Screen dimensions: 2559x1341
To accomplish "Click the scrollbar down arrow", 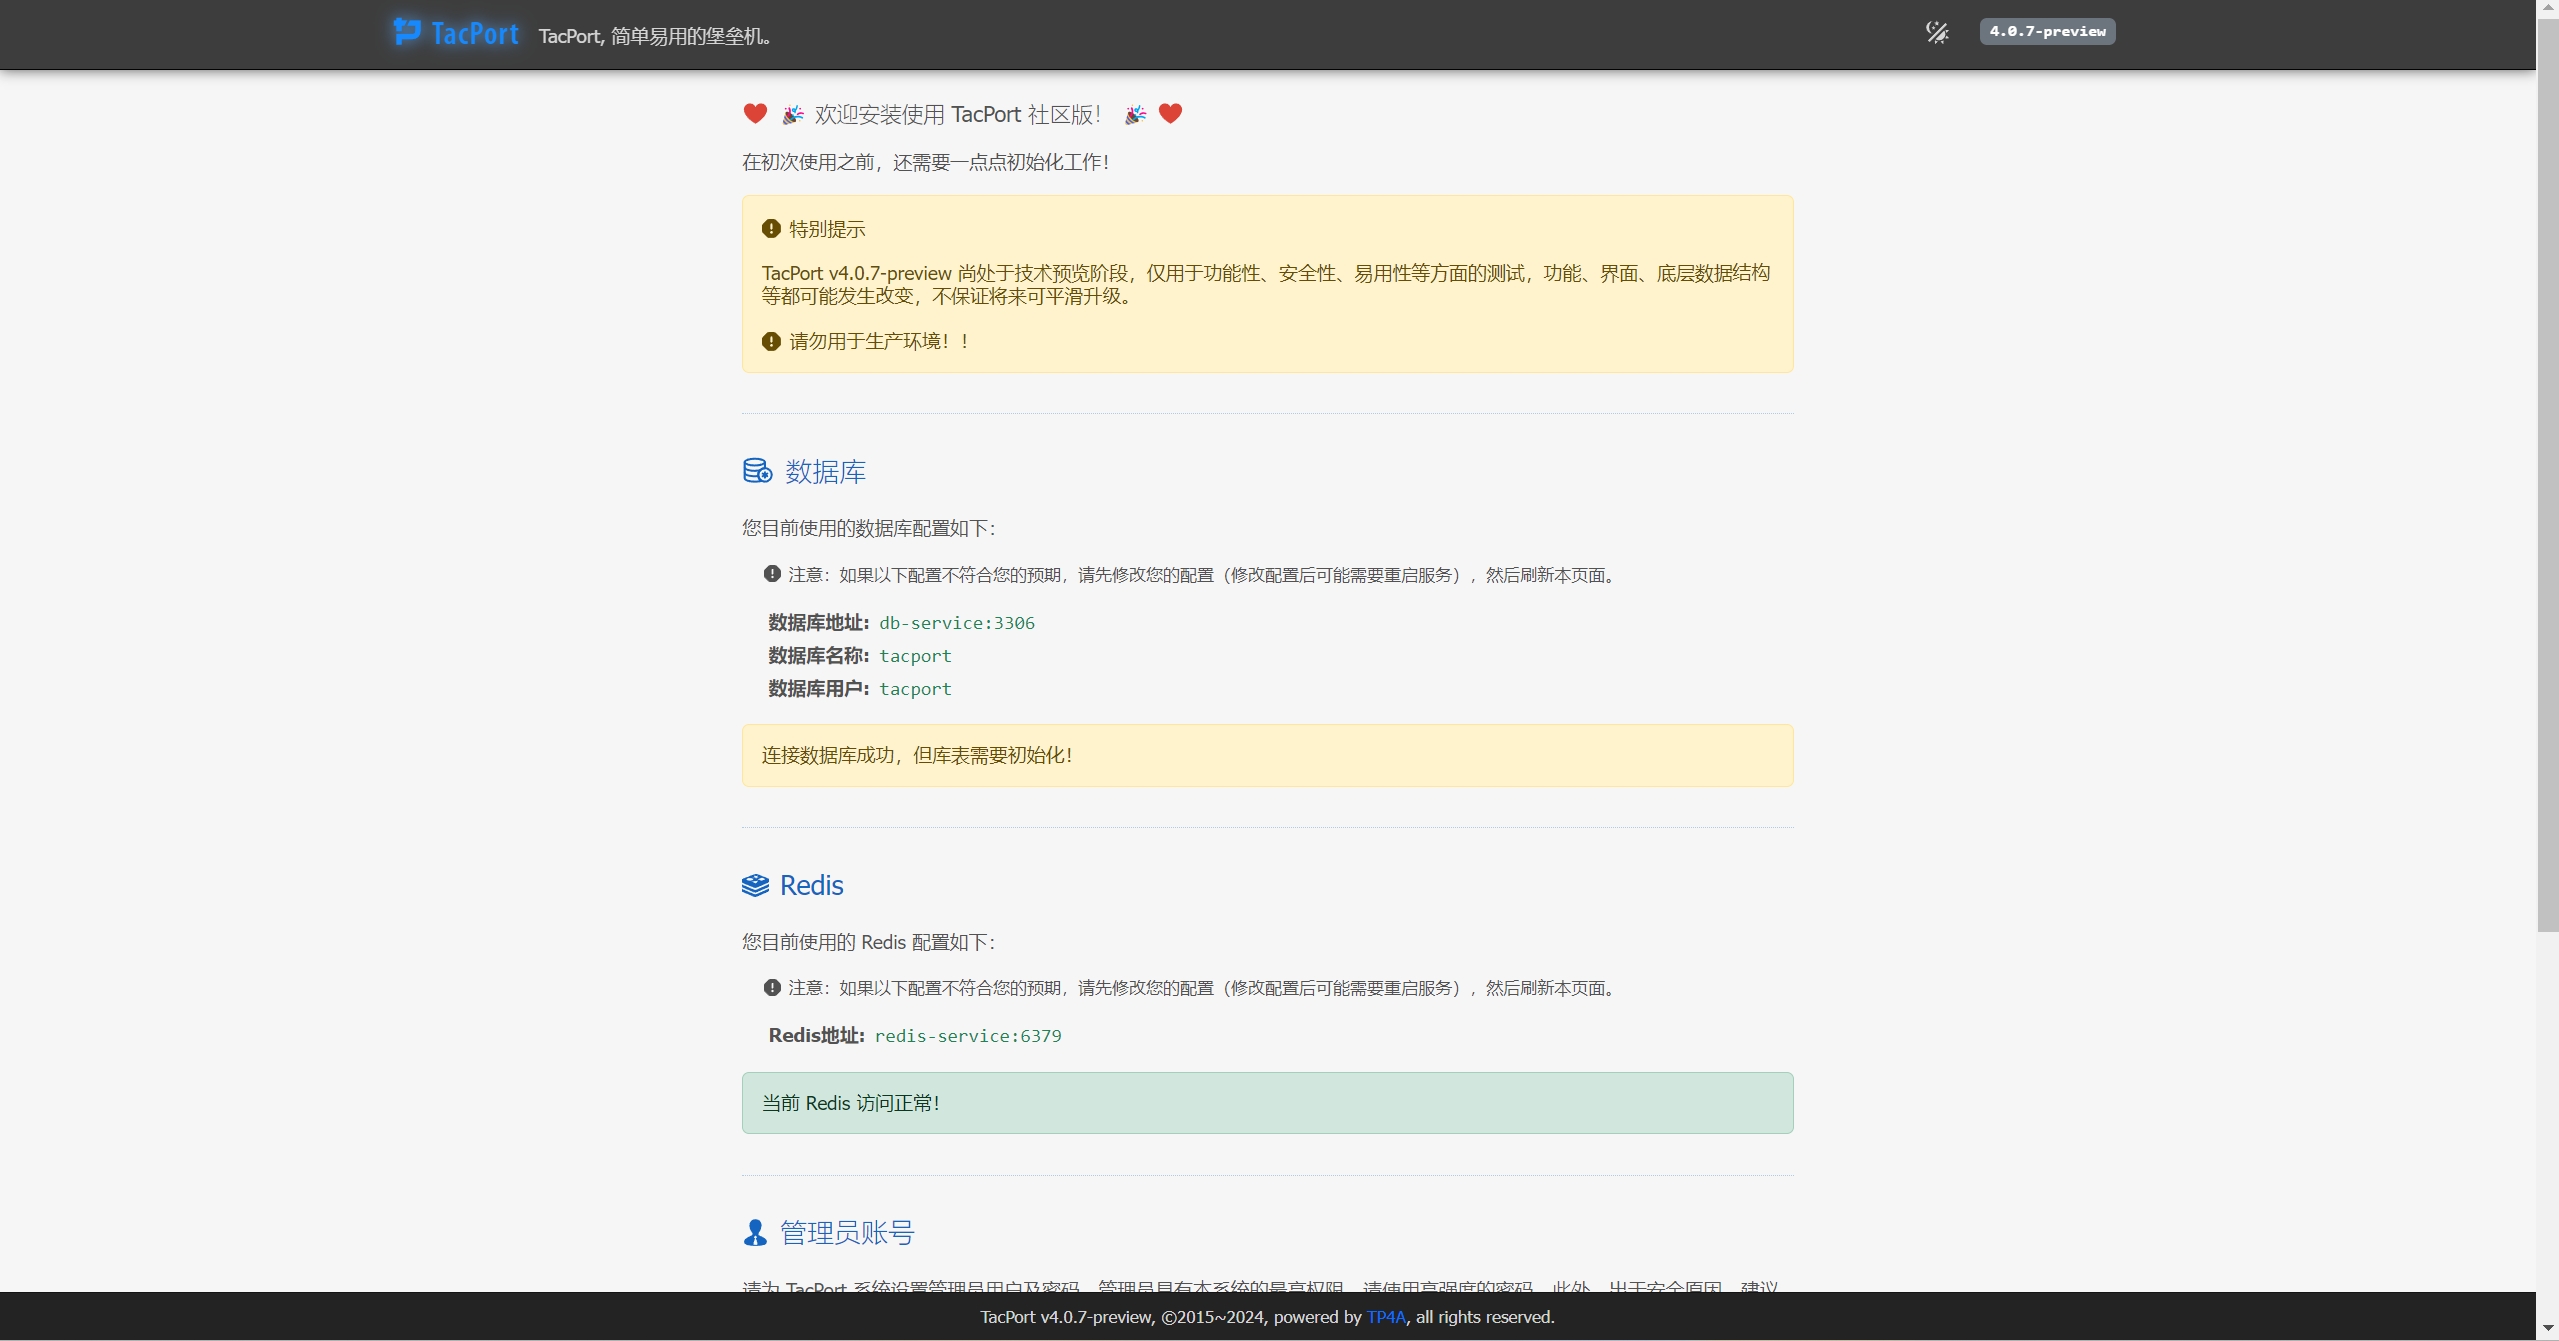I will (2547, 1329).
